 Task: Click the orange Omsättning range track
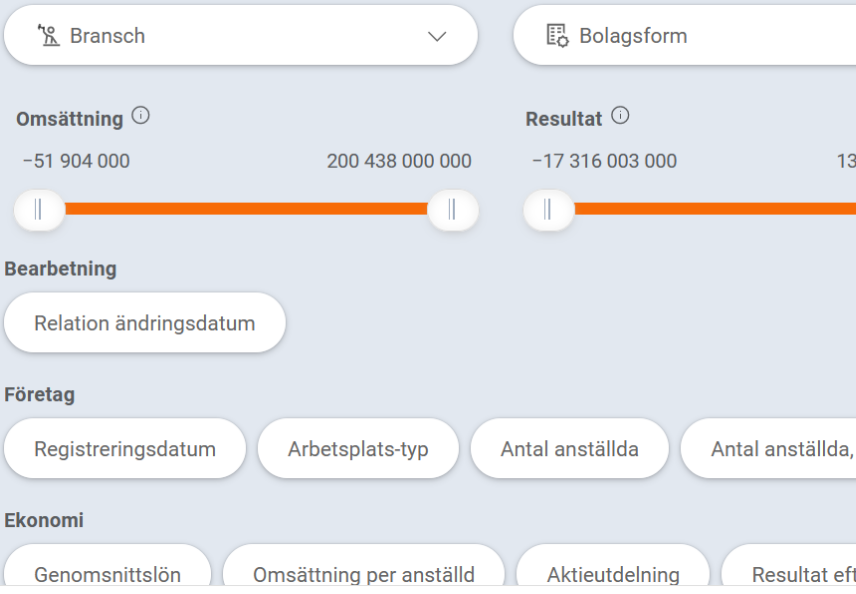(245, 209)
